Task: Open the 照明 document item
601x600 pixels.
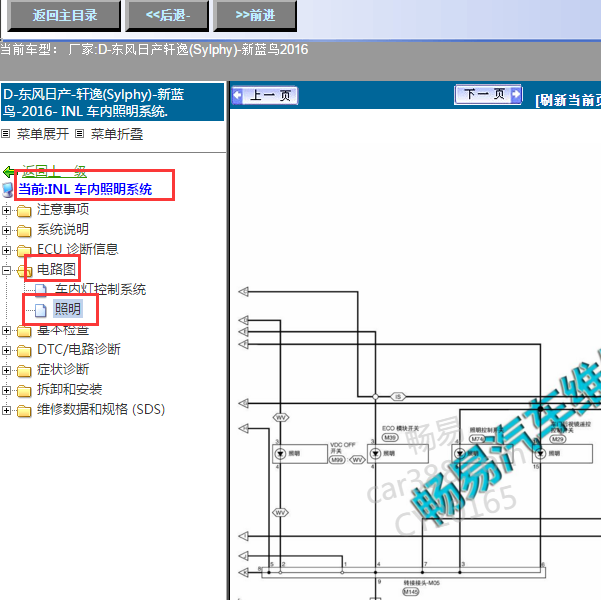Action: (x=68, y=309)
